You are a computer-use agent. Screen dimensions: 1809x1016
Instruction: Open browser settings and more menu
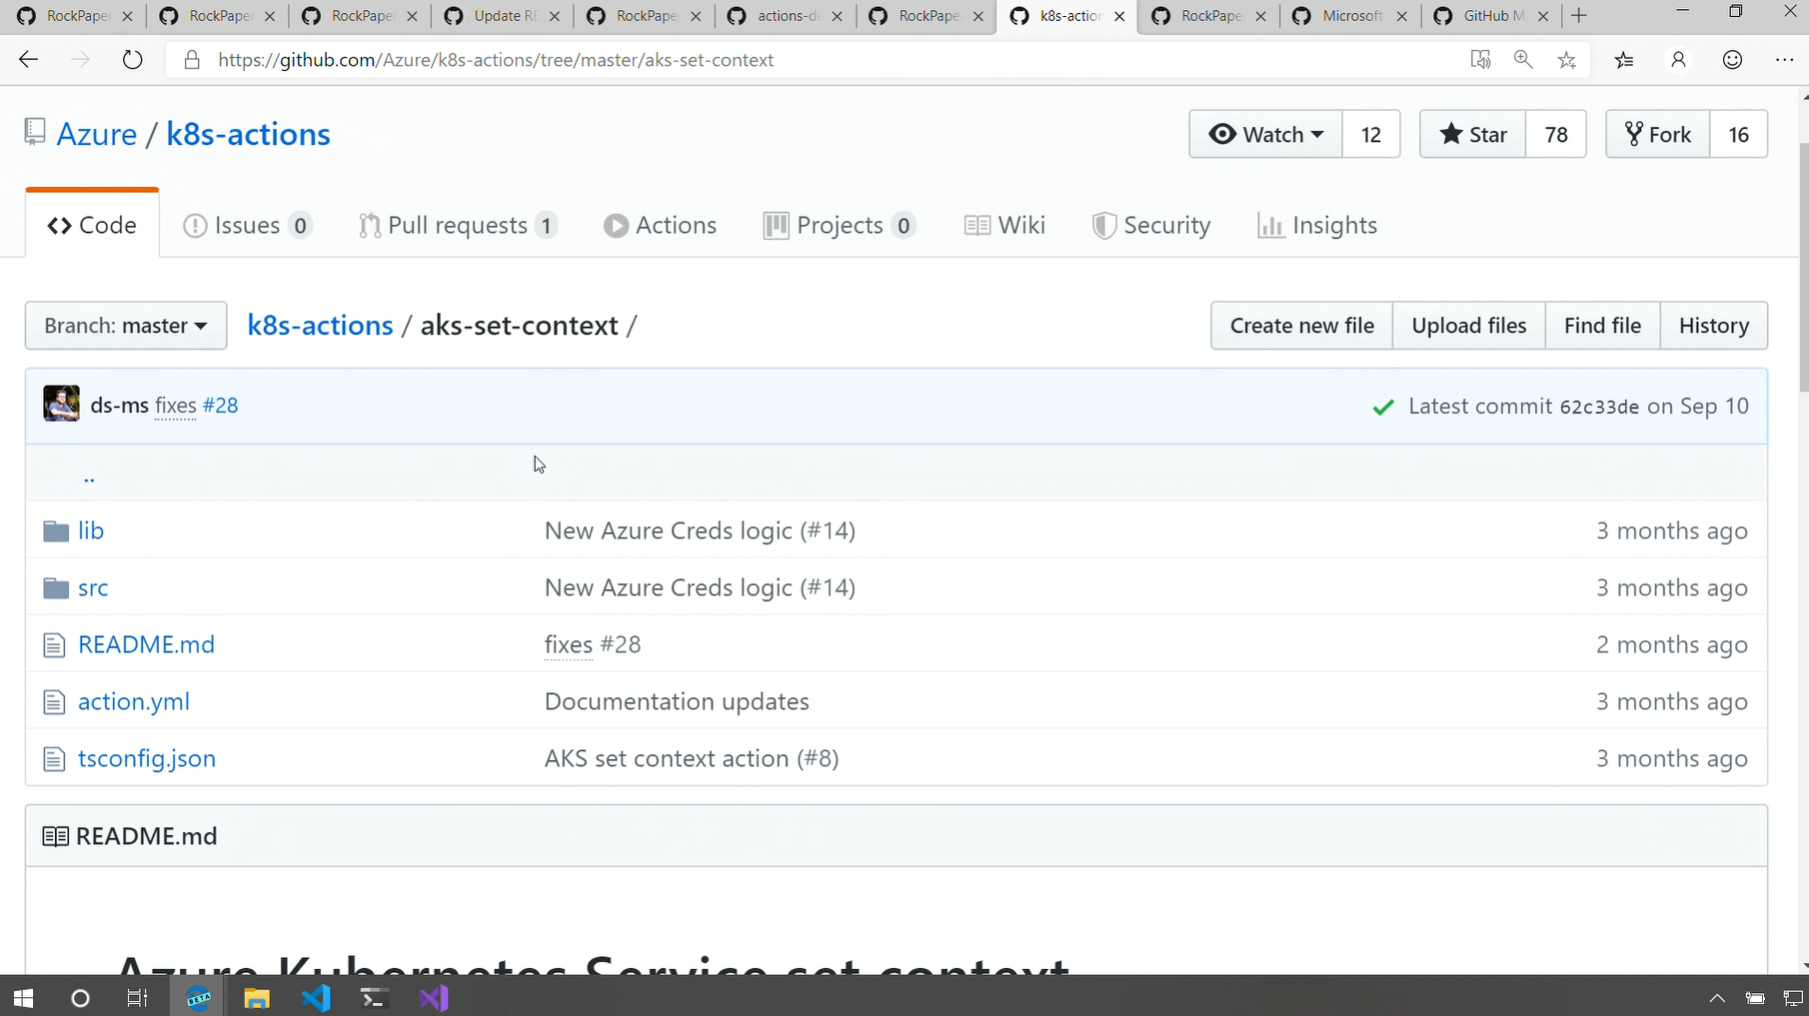[1784, 60]
